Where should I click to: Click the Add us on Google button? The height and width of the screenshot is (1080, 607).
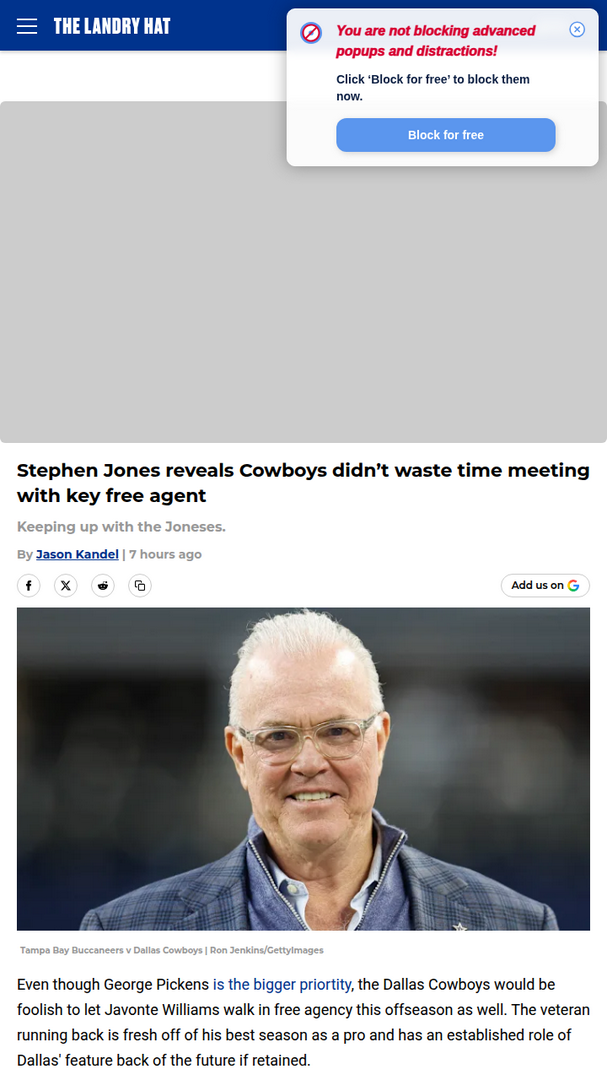point(545,585)
